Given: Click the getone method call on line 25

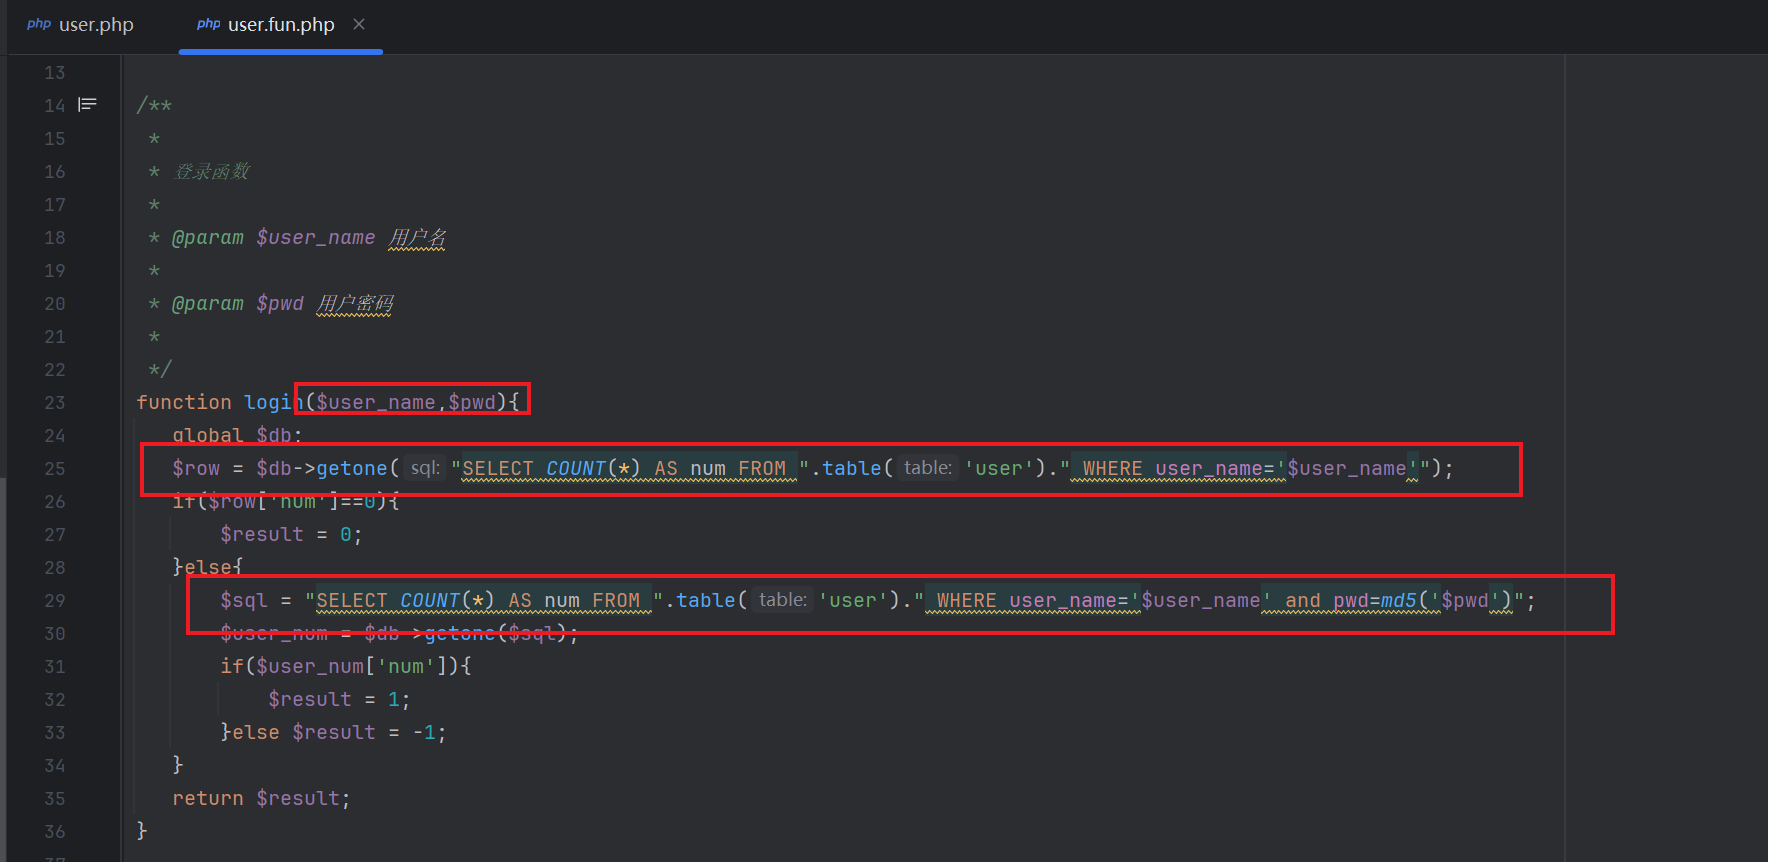Looking at the screenshot, I should click(351, 468).
